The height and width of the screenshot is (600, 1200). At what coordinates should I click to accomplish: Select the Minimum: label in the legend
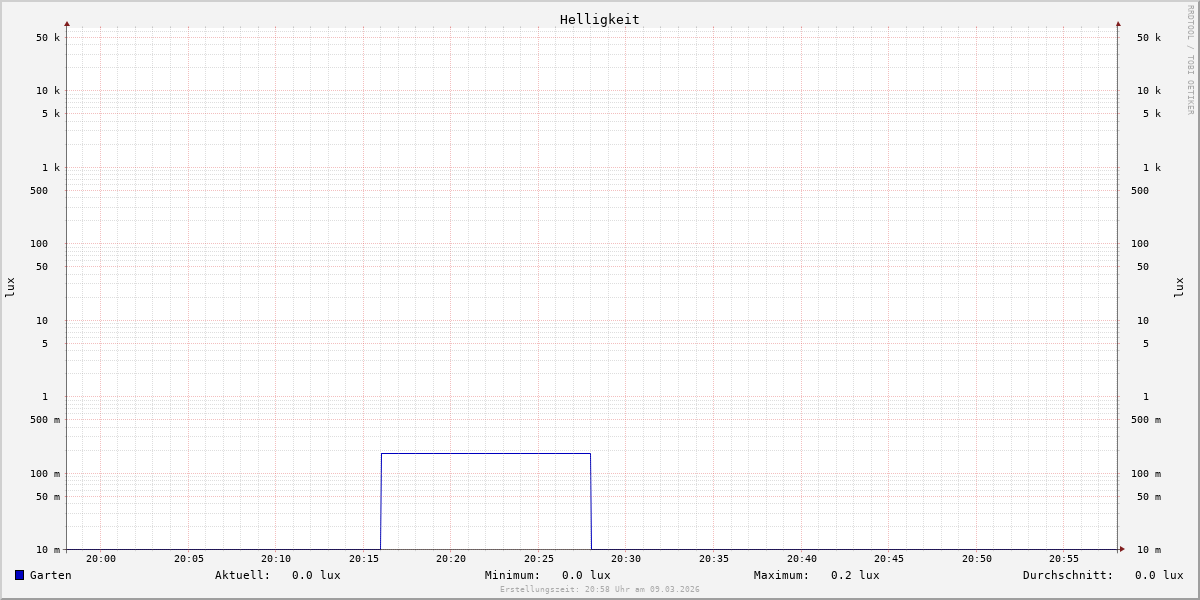[512, 575]
